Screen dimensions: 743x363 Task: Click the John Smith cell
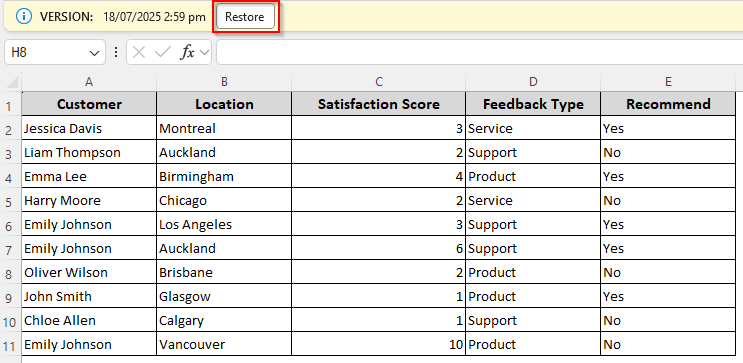(x=89, y=296)
